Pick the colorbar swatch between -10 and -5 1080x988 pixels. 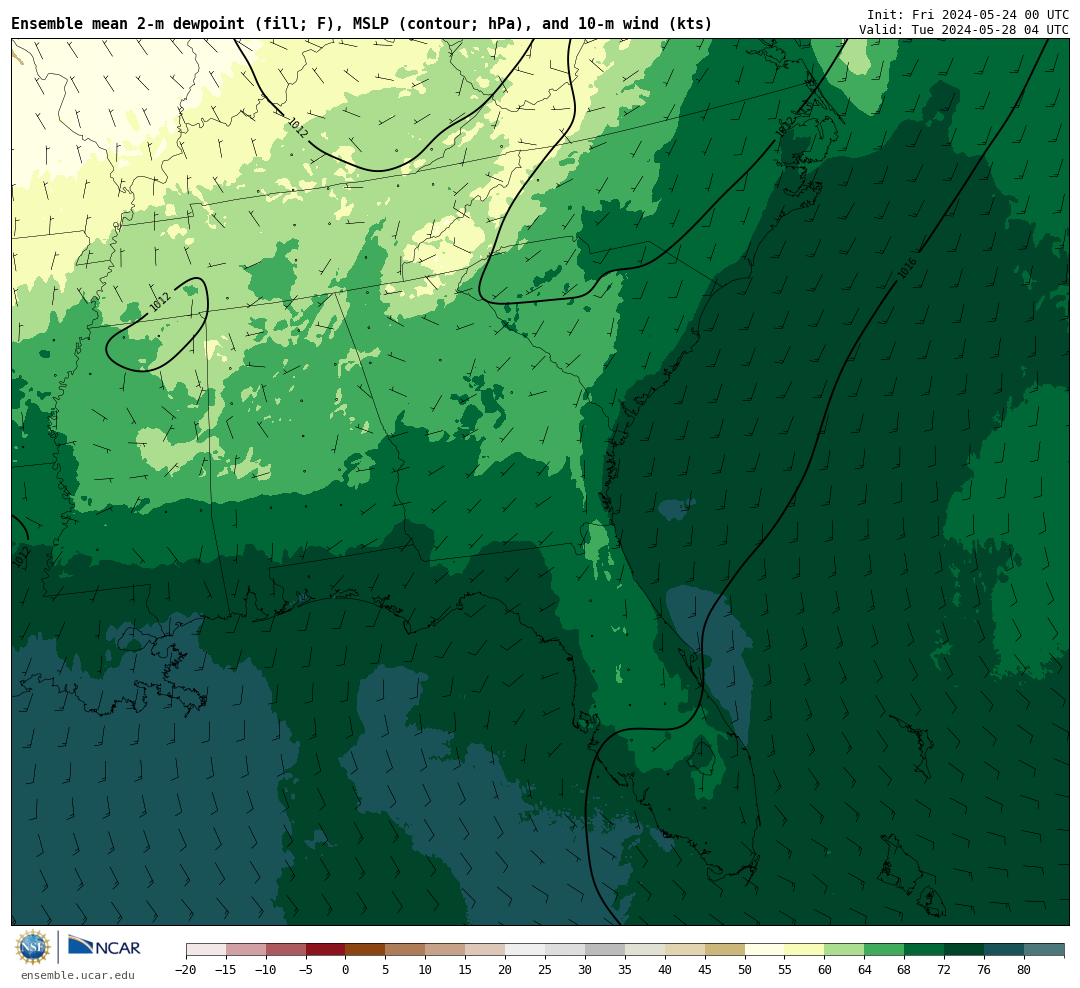click(x=286, y=950)
